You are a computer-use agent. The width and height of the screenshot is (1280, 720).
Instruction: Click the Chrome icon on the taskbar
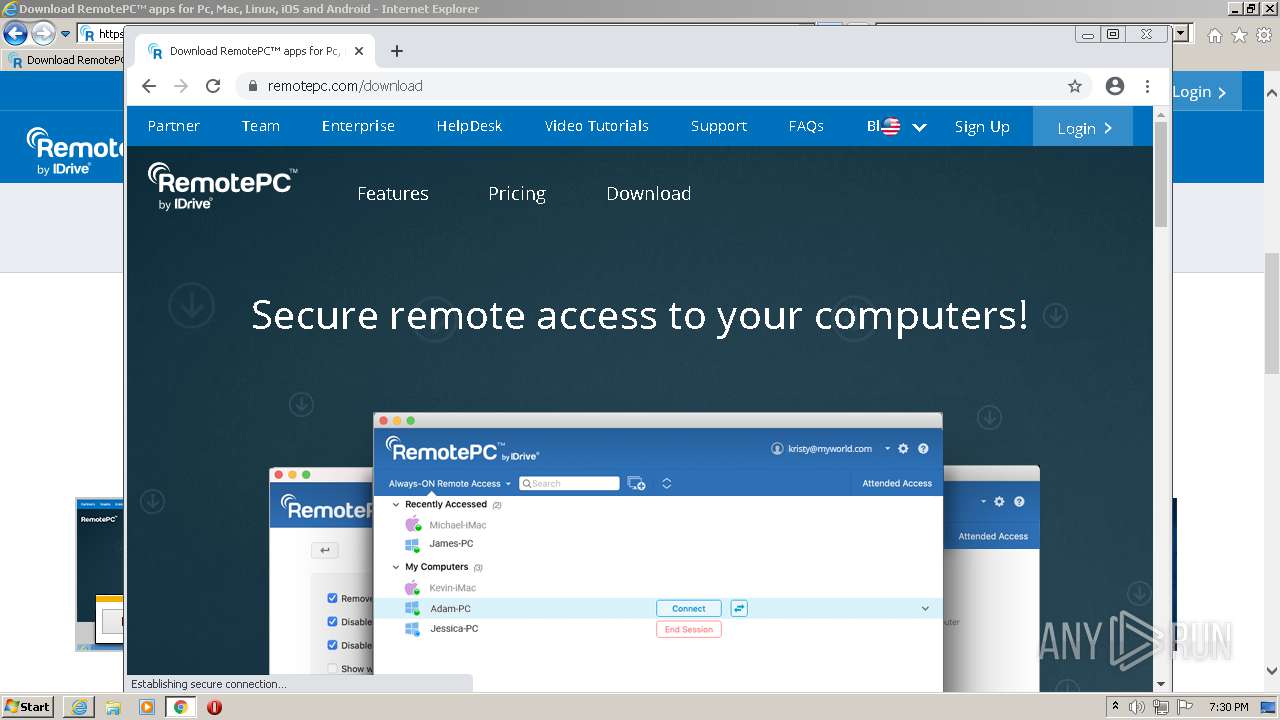pos(180,707)
